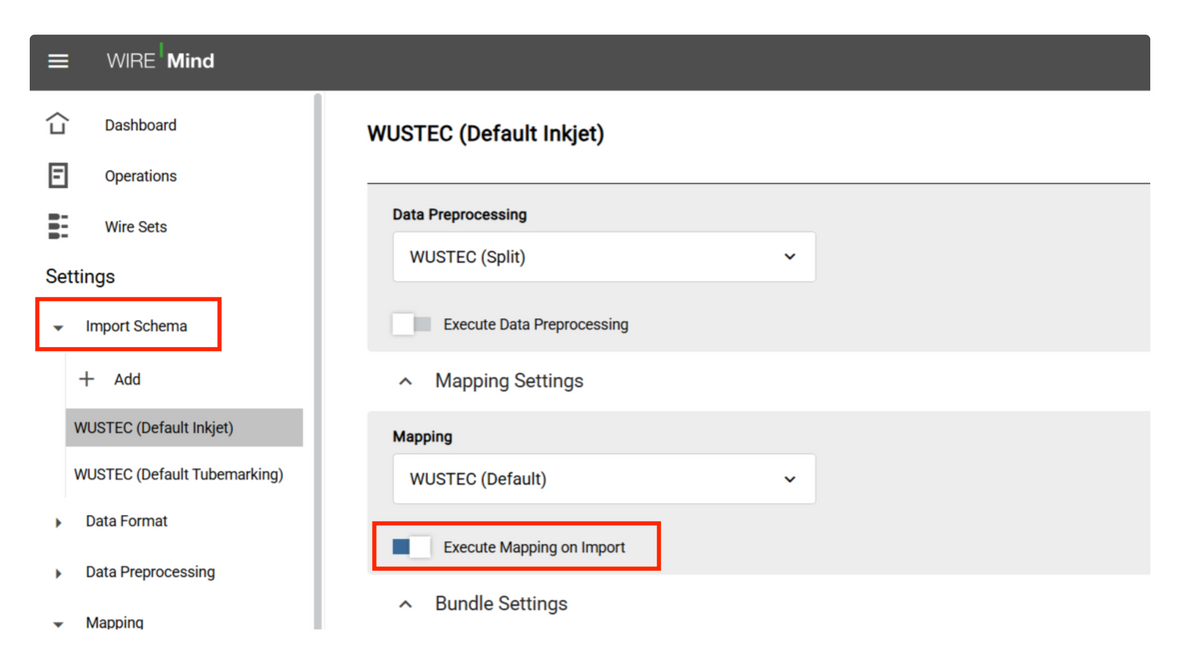Collapse the Mapping Settings section chevron

(406, 382)
